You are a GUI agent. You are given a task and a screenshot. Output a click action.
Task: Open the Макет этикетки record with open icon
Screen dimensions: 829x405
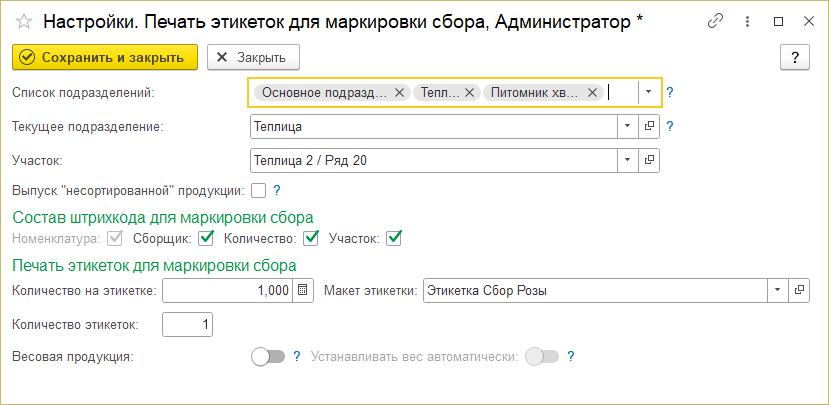(x=799, y=290)
